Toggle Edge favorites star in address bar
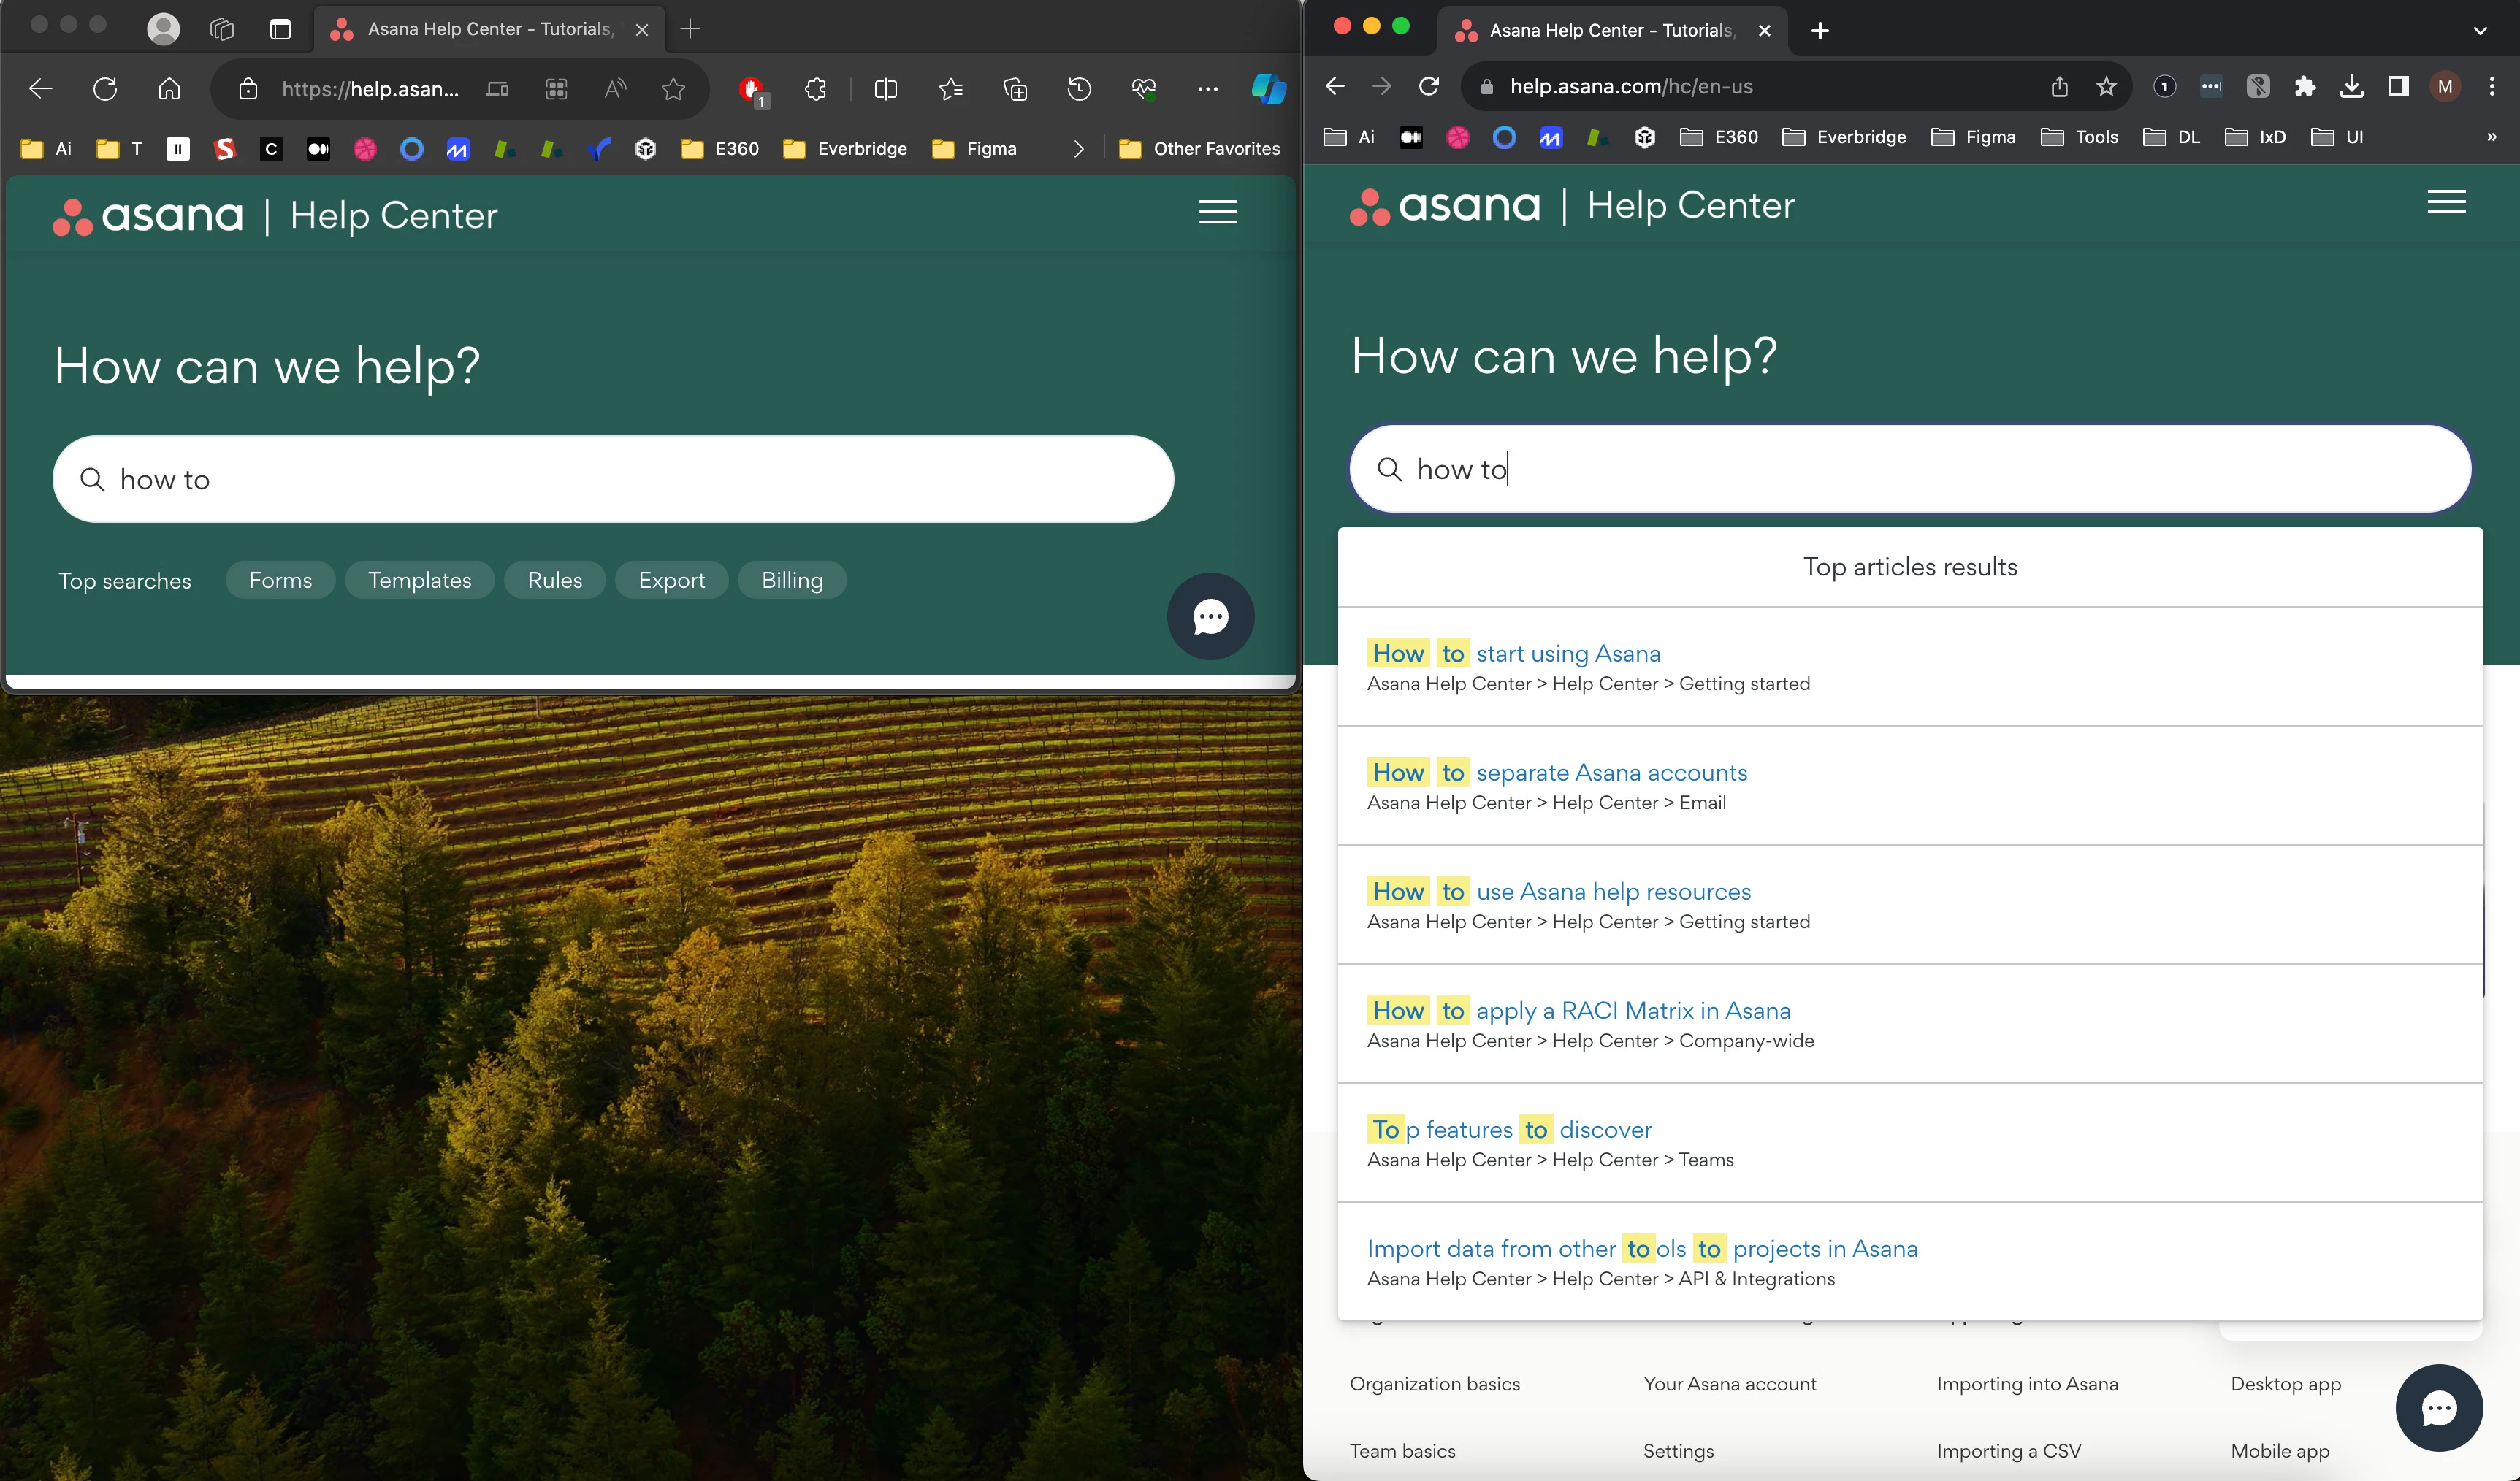Screen dimensions: 2520x1481 point(673,89)
